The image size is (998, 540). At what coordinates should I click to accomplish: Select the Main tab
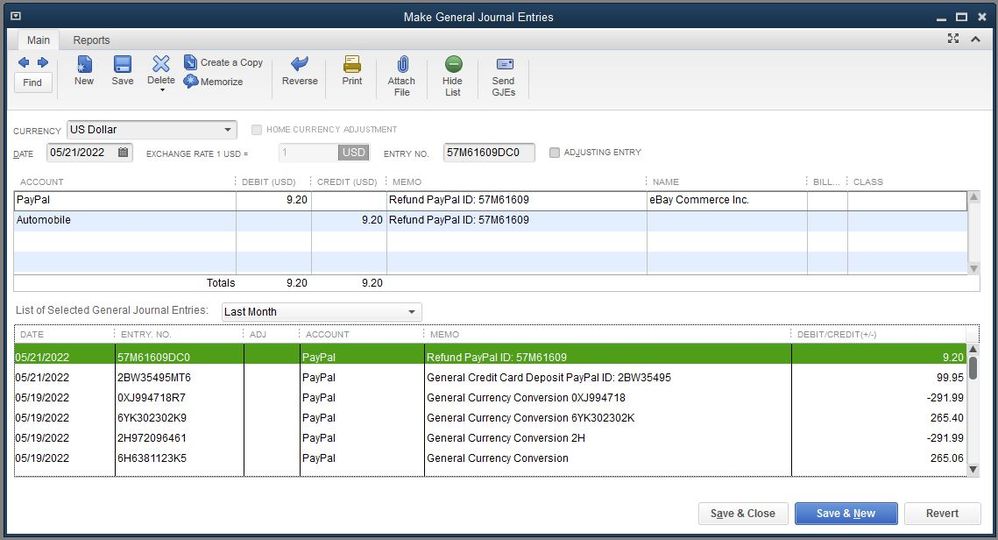pyautogui.click(x=38, y=40)
